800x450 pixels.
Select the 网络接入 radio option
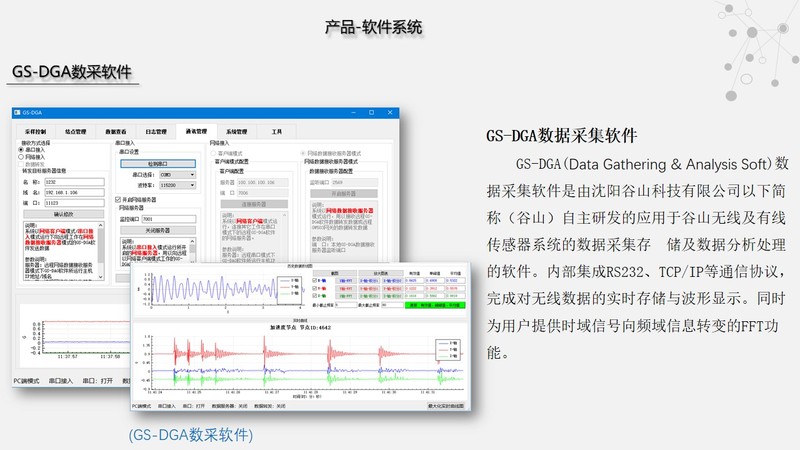point(32,157)
